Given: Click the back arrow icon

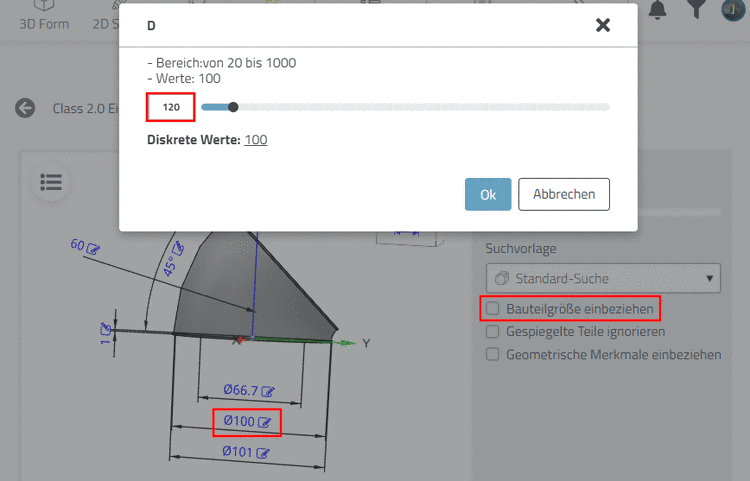Looking at the screenshot, I should (25, 108).
